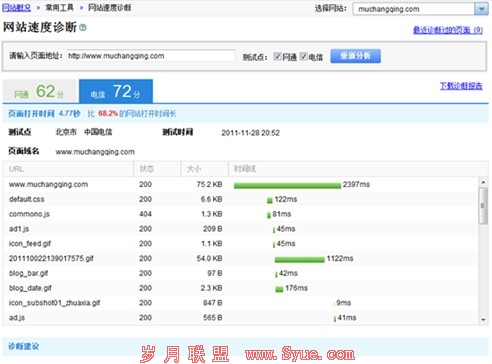Viewport: 492px width, 364px height.
Task: Click the 75.2 KB size value
Action: (209, 184)
